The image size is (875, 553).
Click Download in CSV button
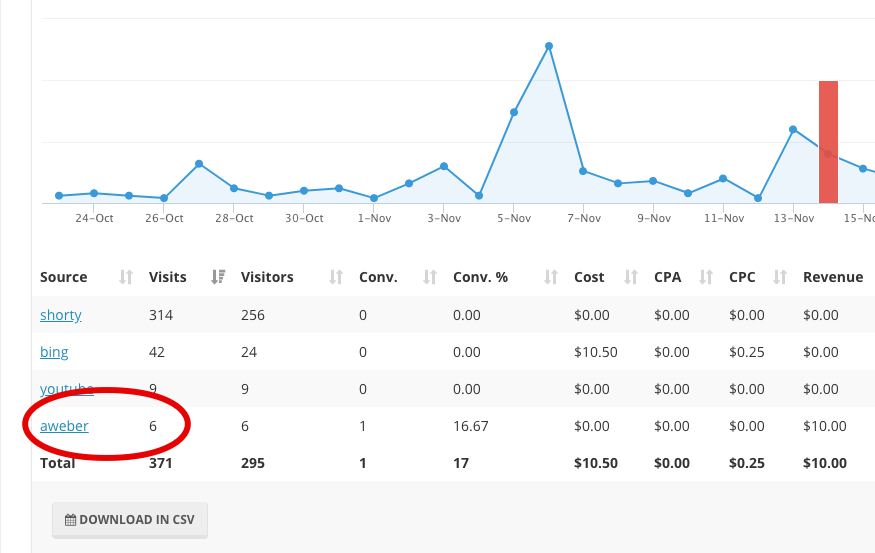tap(130, 520)
